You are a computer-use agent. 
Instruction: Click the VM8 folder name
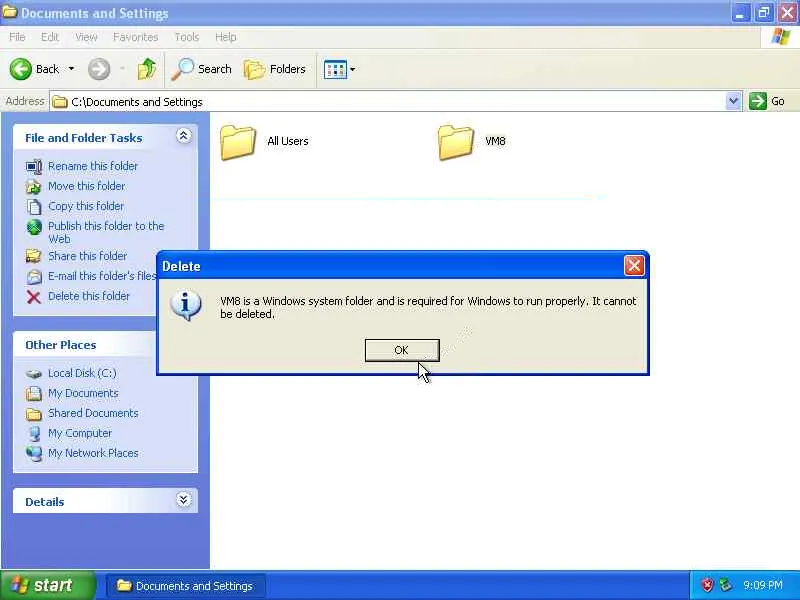[x=495, y=141]
